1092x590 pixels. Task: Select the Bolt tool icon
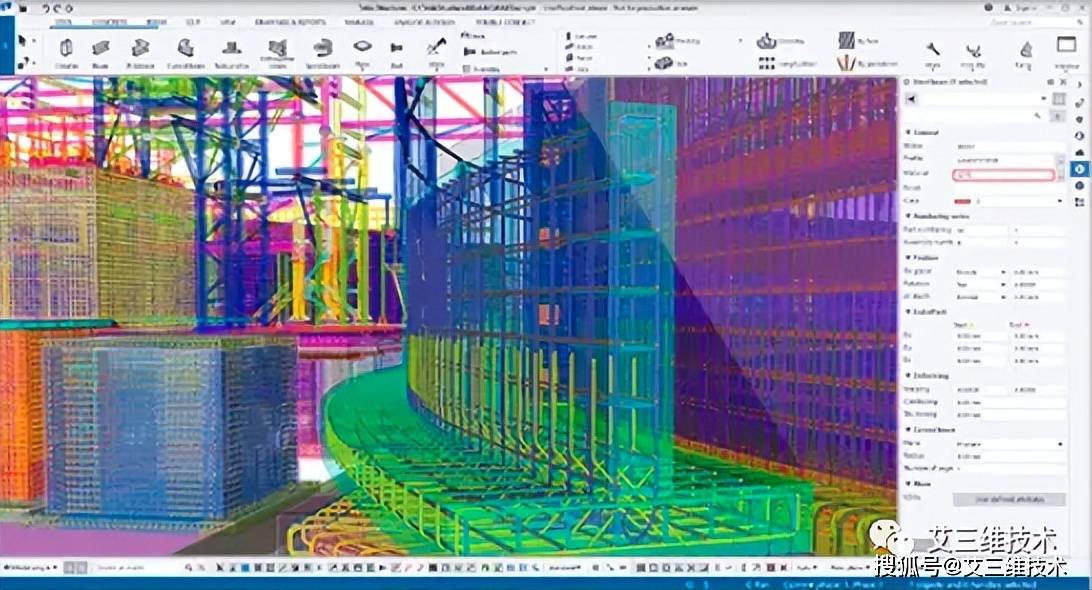tap(397, 51)
